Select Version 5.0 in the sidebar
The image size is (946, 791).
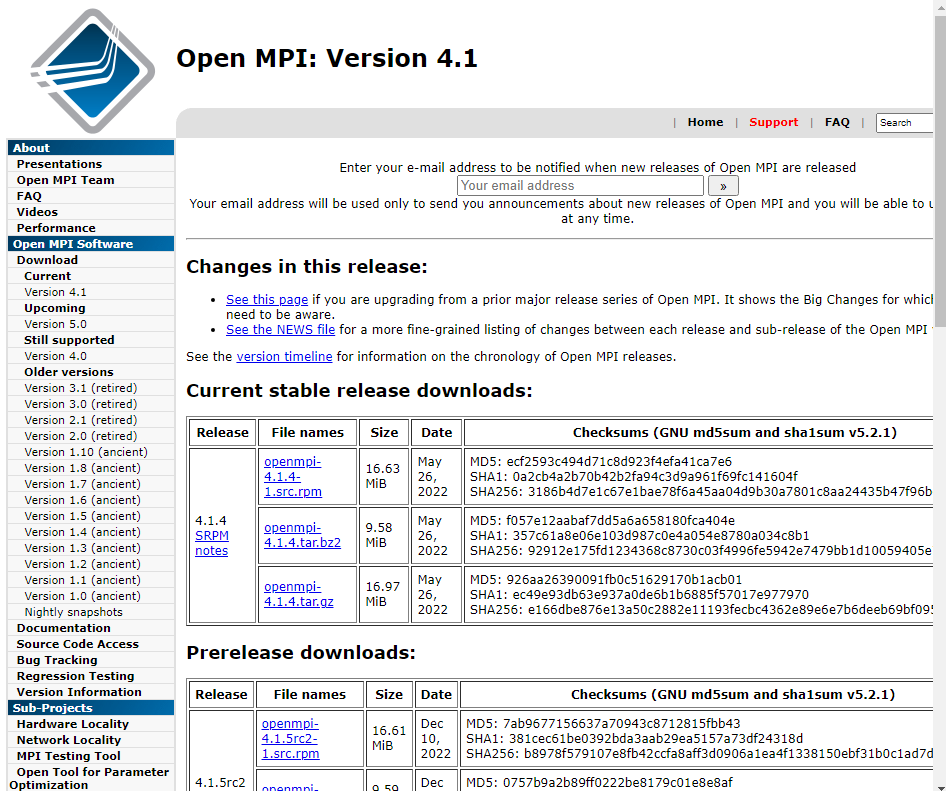click(x=55, y=324)
